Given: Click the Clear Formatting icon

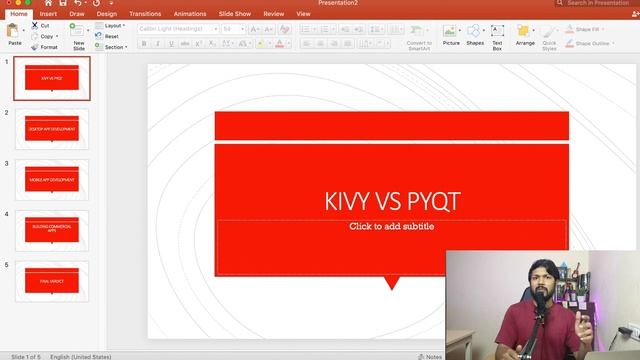Looking at the screenshot, I should click(x=284, y=29).
